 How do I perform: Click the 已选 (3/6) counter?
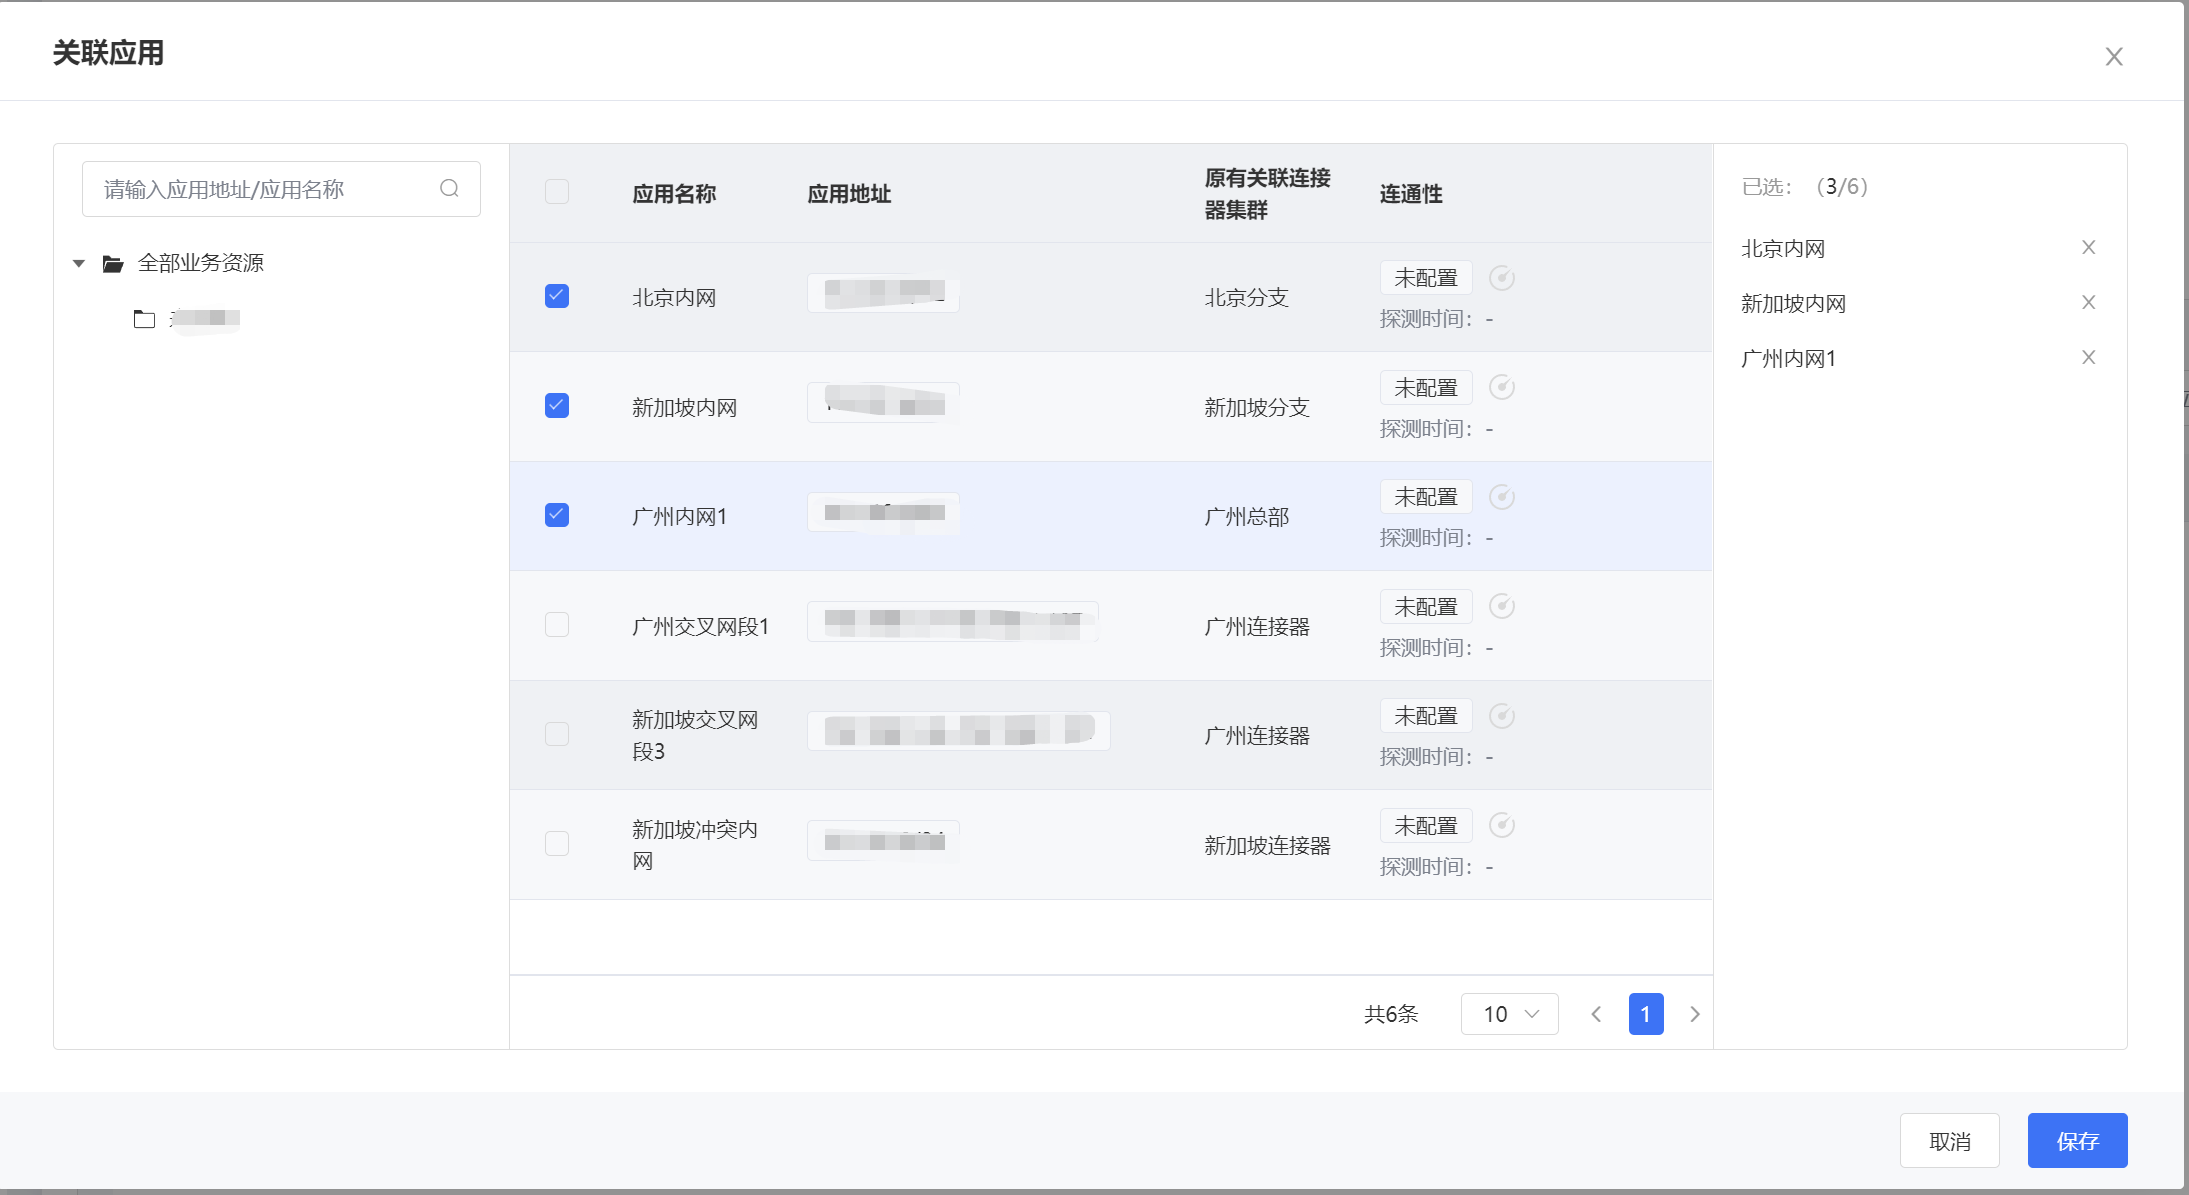point(1804,187)
